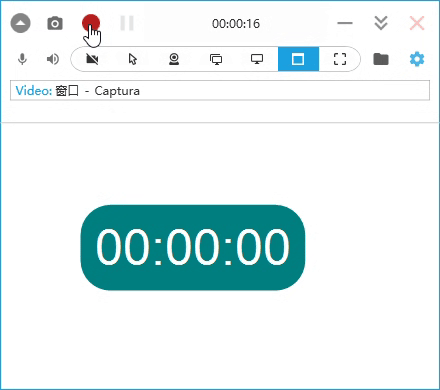Minimize the Captura window

[345, 23]
